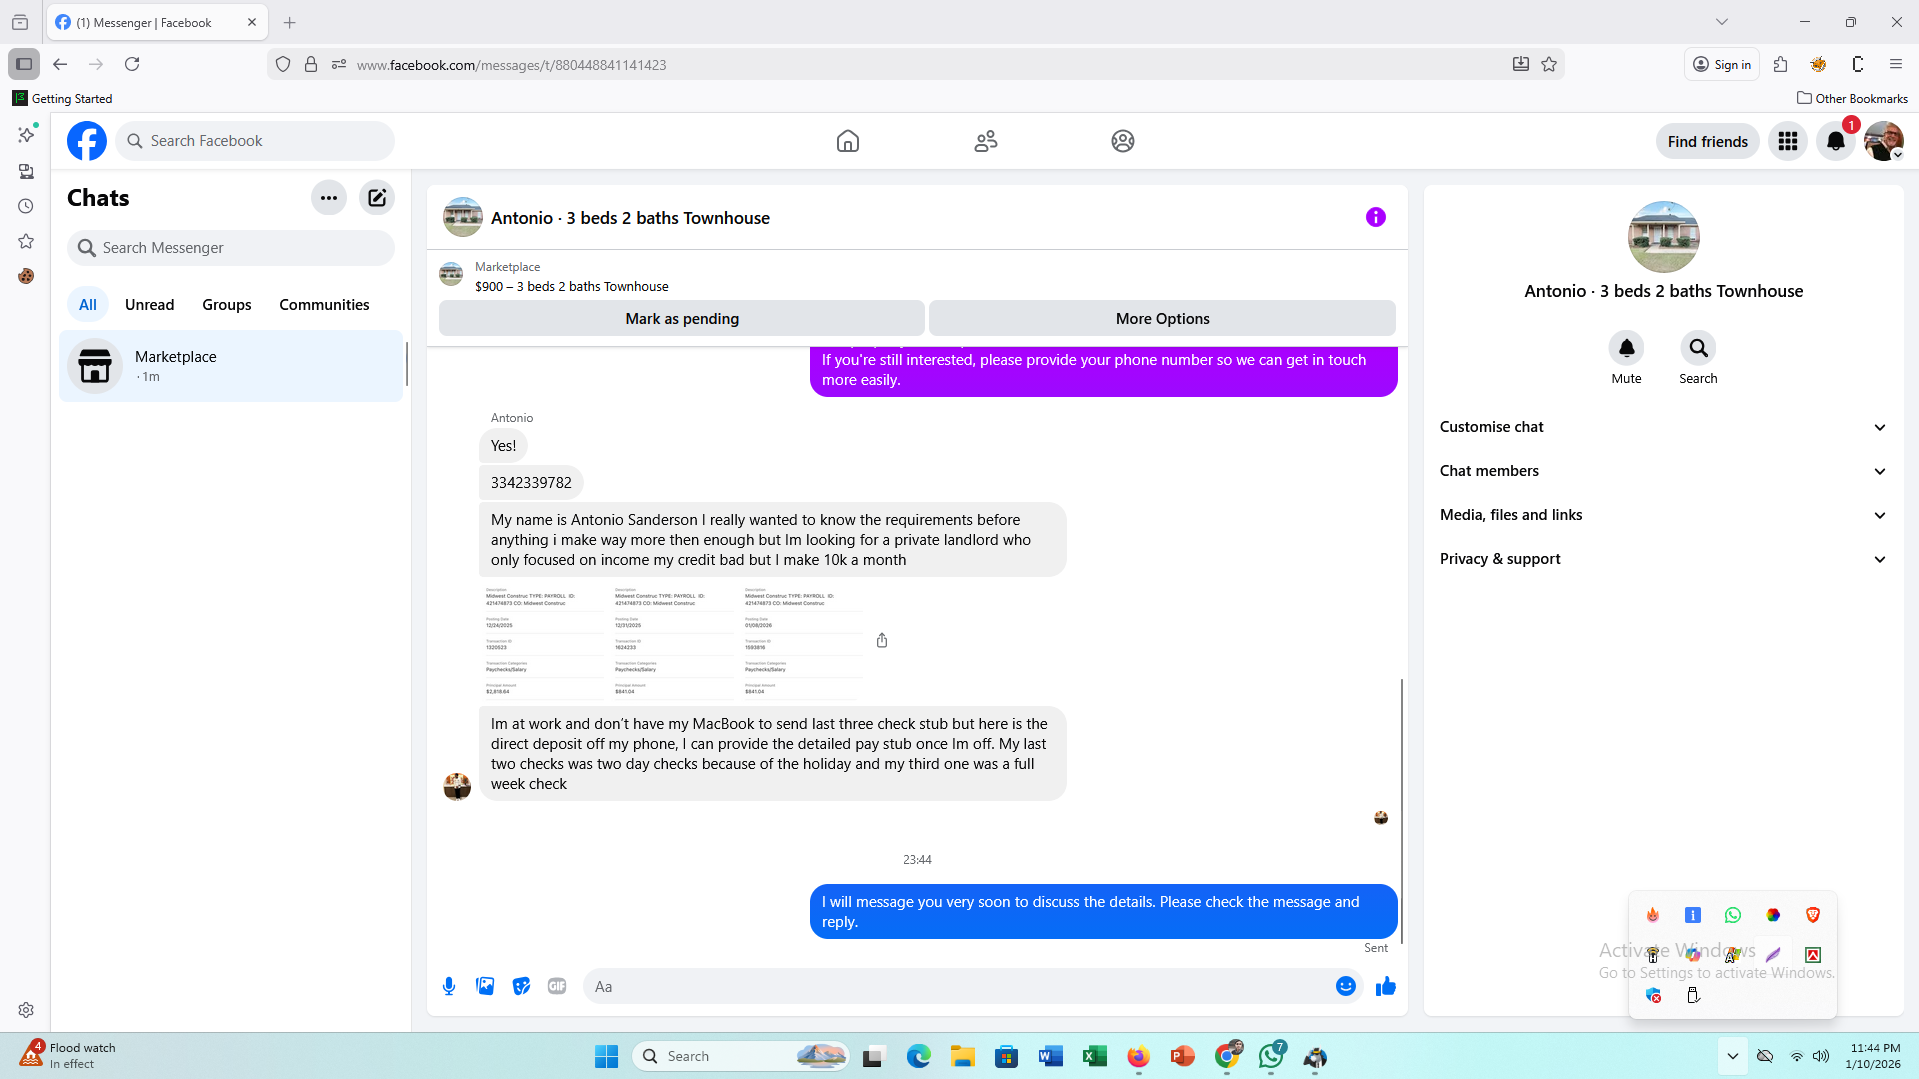Open the Flood watch weather widget
This screenshot has width=1919, height=1079.
click(70, 1055)
